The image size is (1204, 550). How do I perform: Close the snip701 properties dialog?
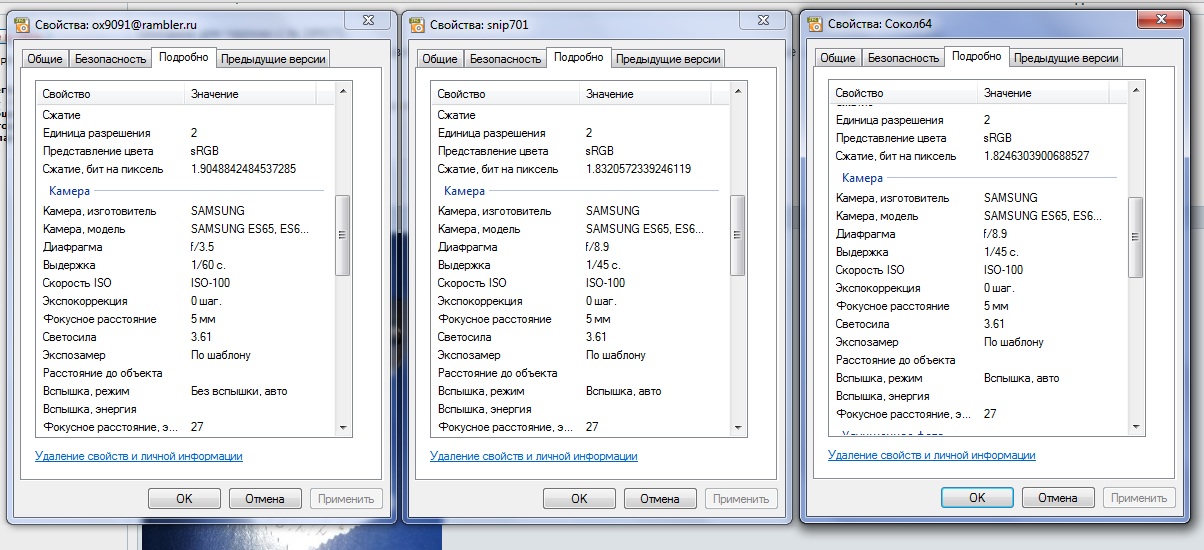[x=770, y=21]
